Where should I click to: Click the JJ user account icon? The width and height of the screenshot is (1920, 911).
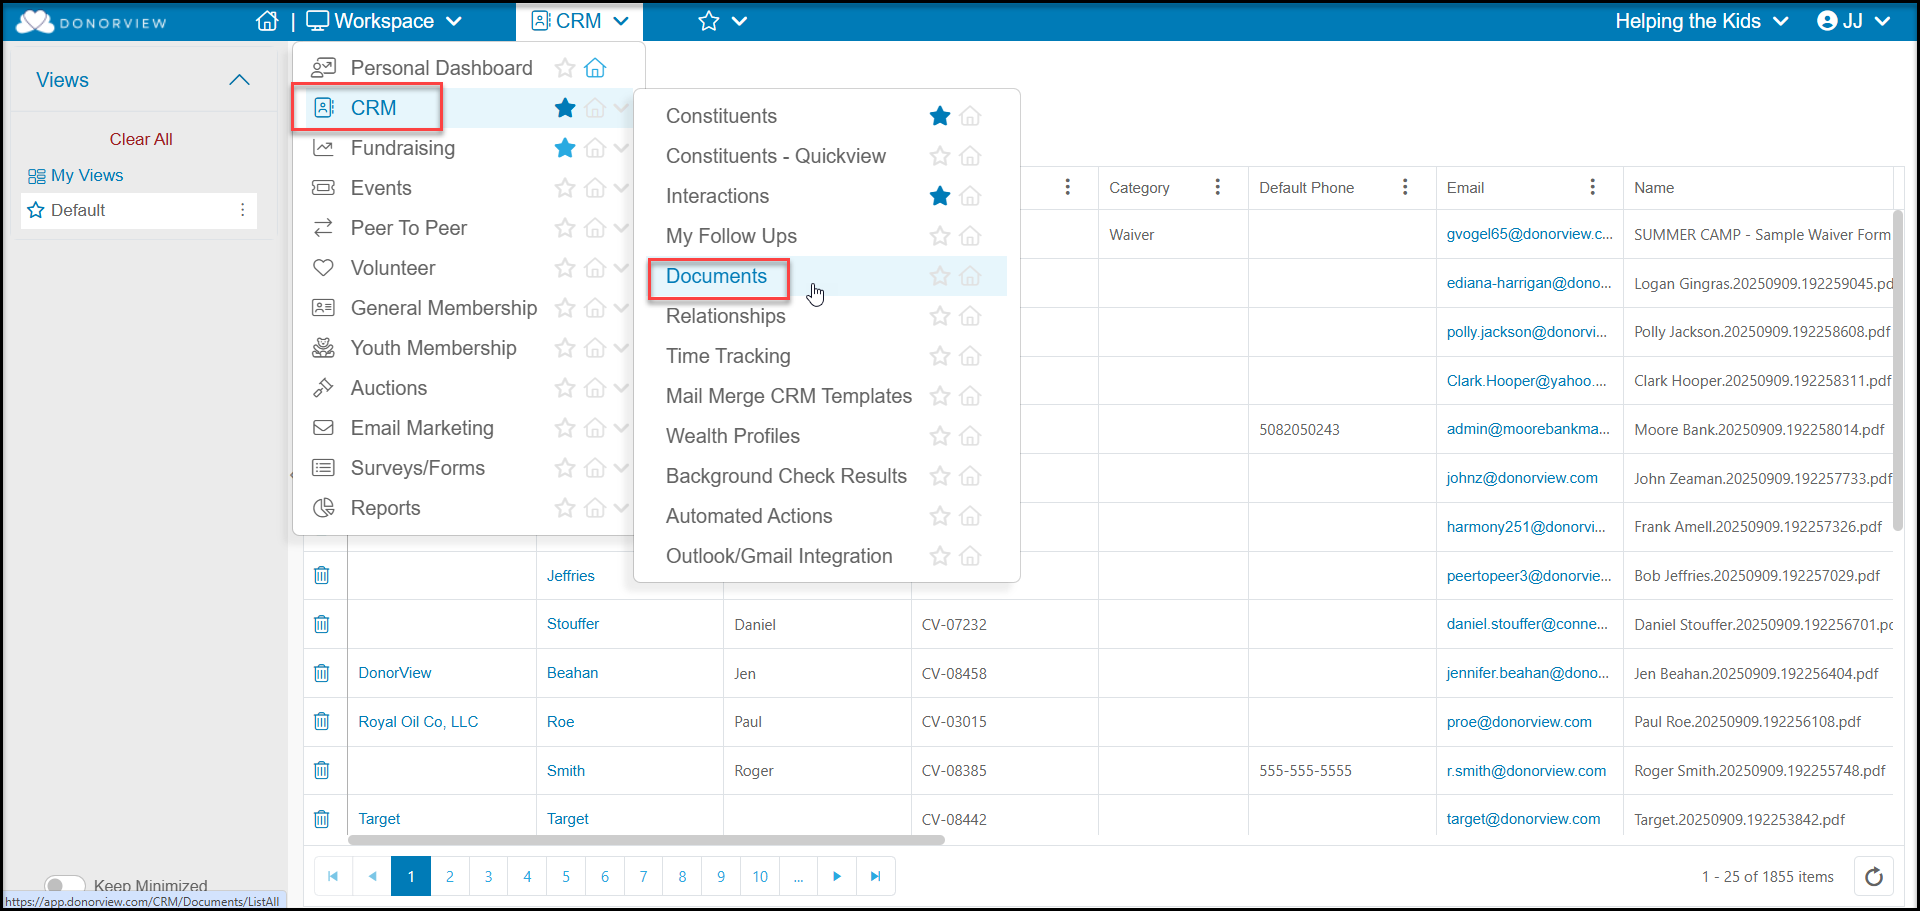click(x=1827, y=21)
